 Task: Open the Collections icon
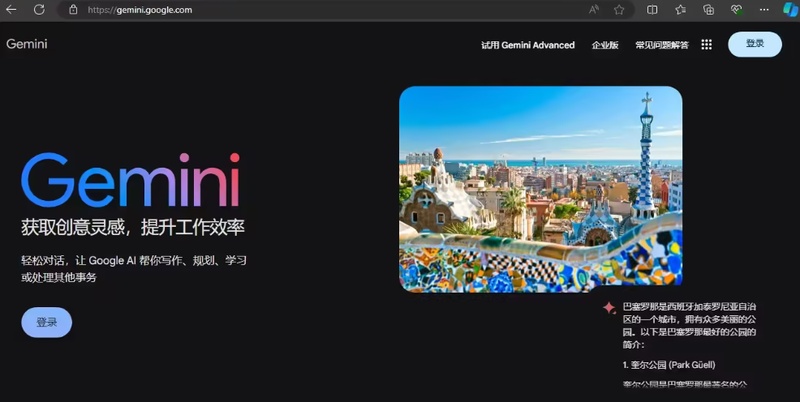(x=708, y=10)
